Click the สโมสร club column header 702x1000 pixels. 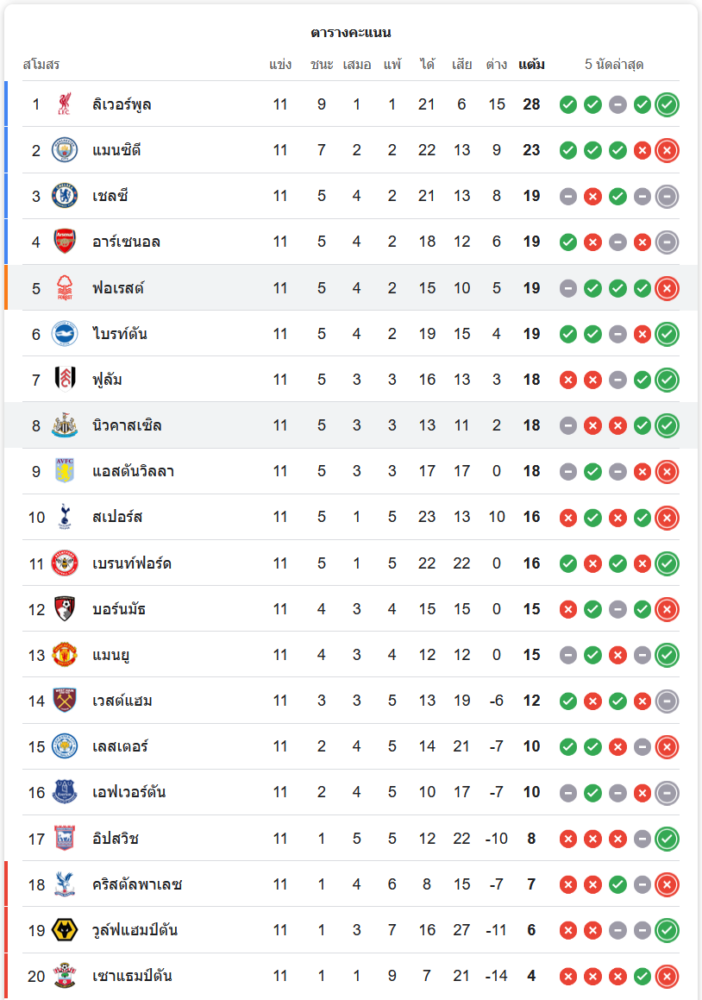click(41, 65)
